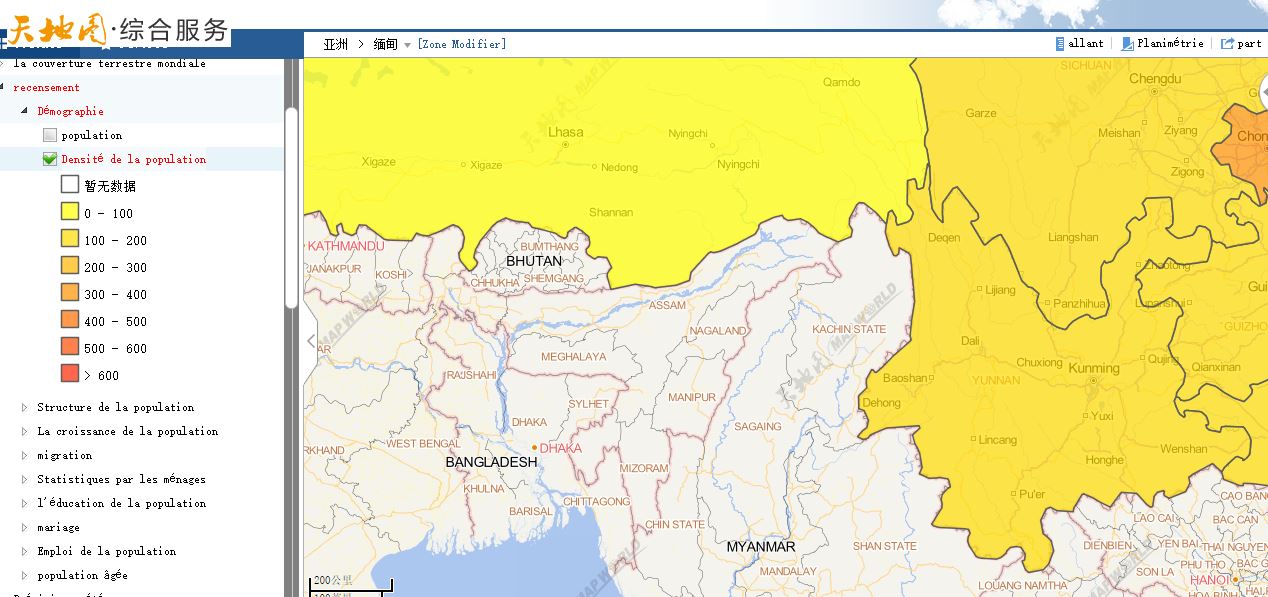Collapse the left sidebar with the splitter arrow
This screenshot has width=1268, height=597.
pyautogui.click(x=310, y=343)
